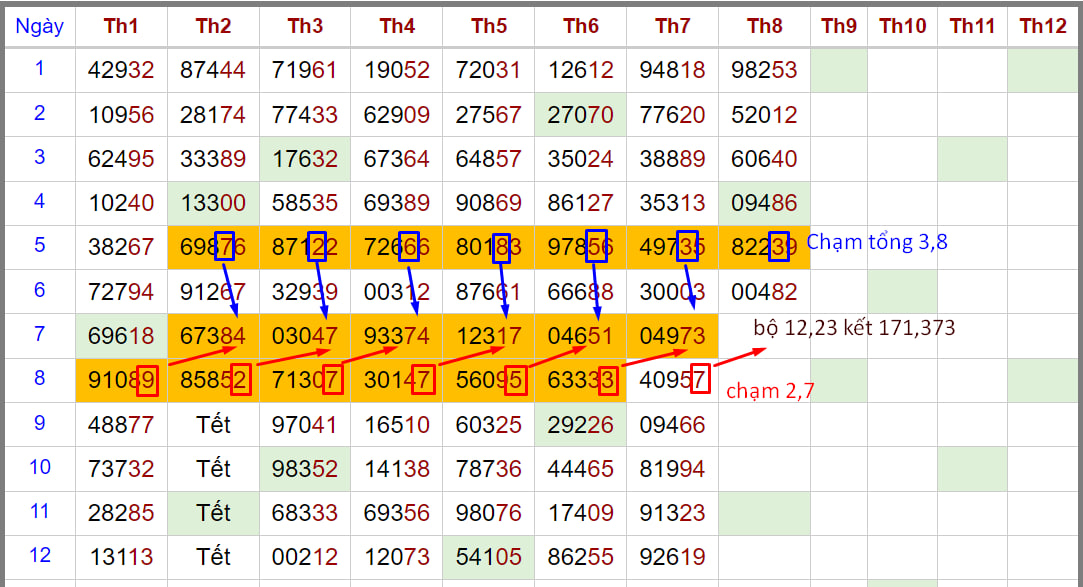Select cell 69618 in row 7
Image resolution: width=1083 pixels, height=587 pixels.
(121, 336)
